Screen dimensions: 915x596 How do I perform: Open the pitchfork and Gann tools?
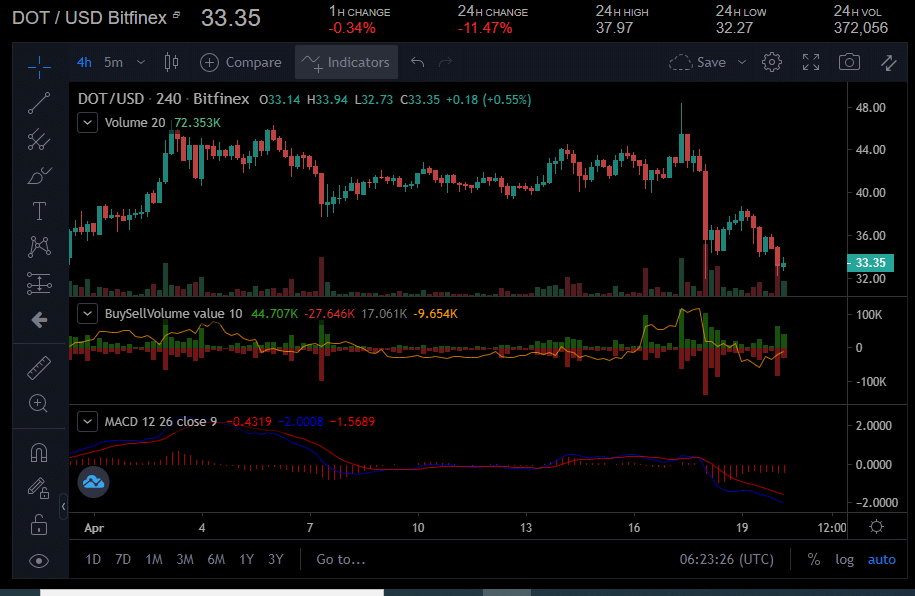click(39, 140)
